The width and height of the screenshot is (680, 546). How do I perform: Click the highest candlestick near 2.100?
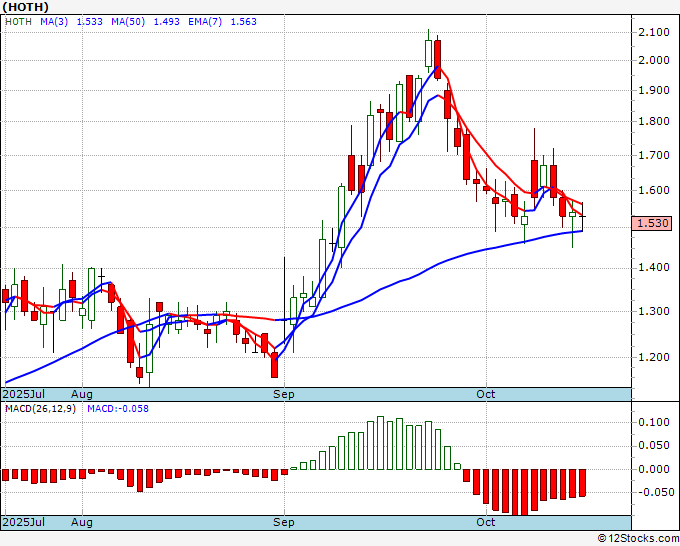(x=428, y=51)
